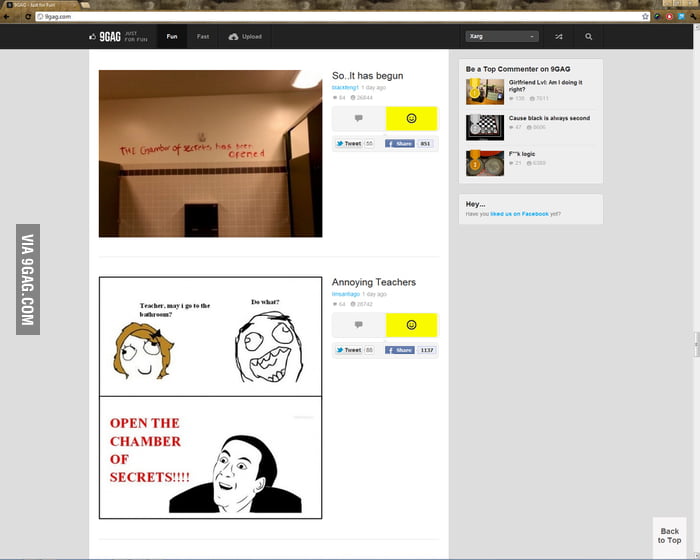Open 'Cause black is always second' thumbnail
Image resolution: width=700 pixels, height=560 pixels.
click(485, 127)
